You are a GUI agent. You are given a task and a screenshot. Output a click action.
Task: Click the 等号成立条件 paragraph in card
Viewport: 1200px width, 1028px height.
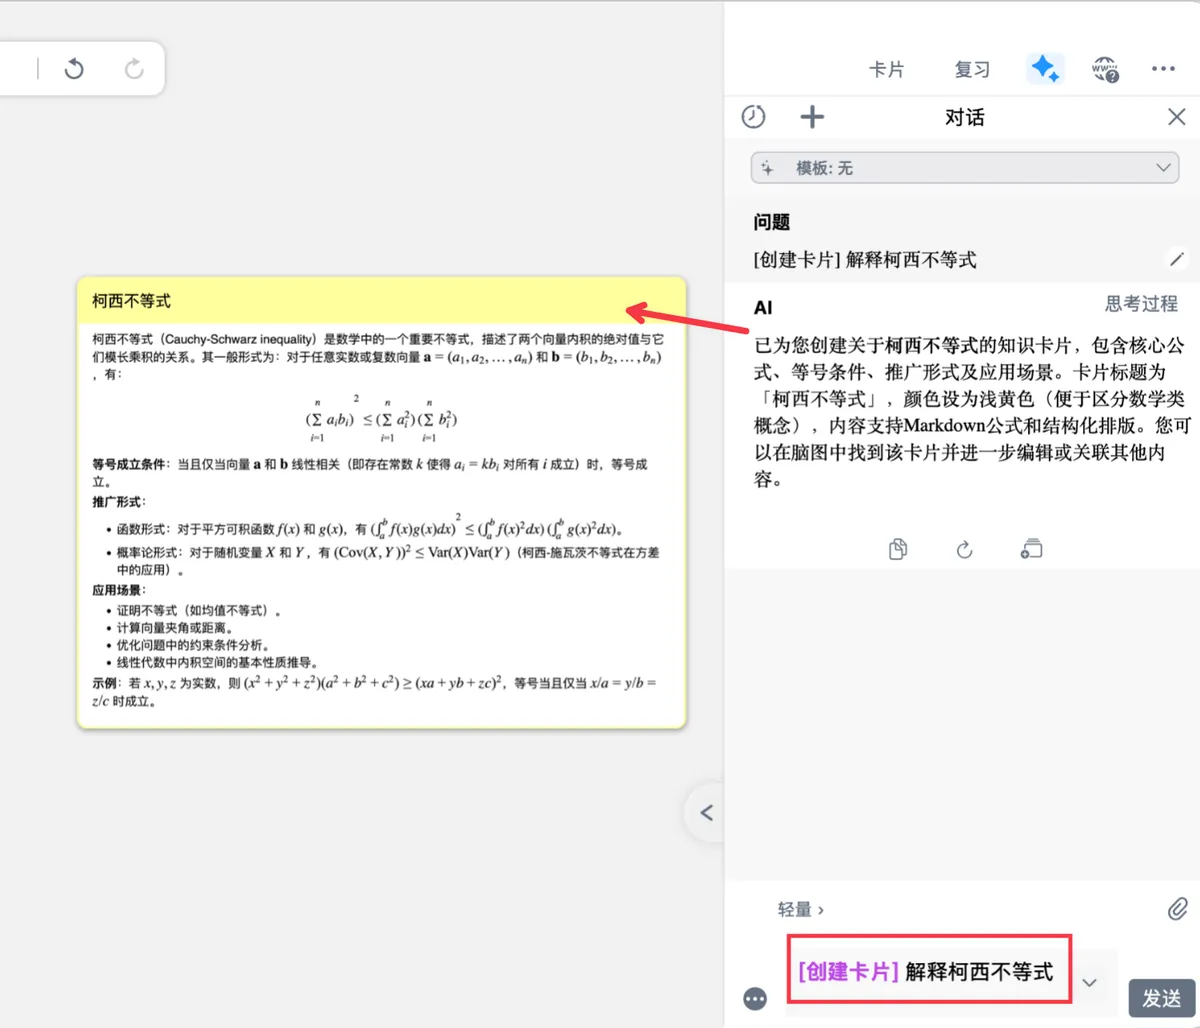[370, 472]
